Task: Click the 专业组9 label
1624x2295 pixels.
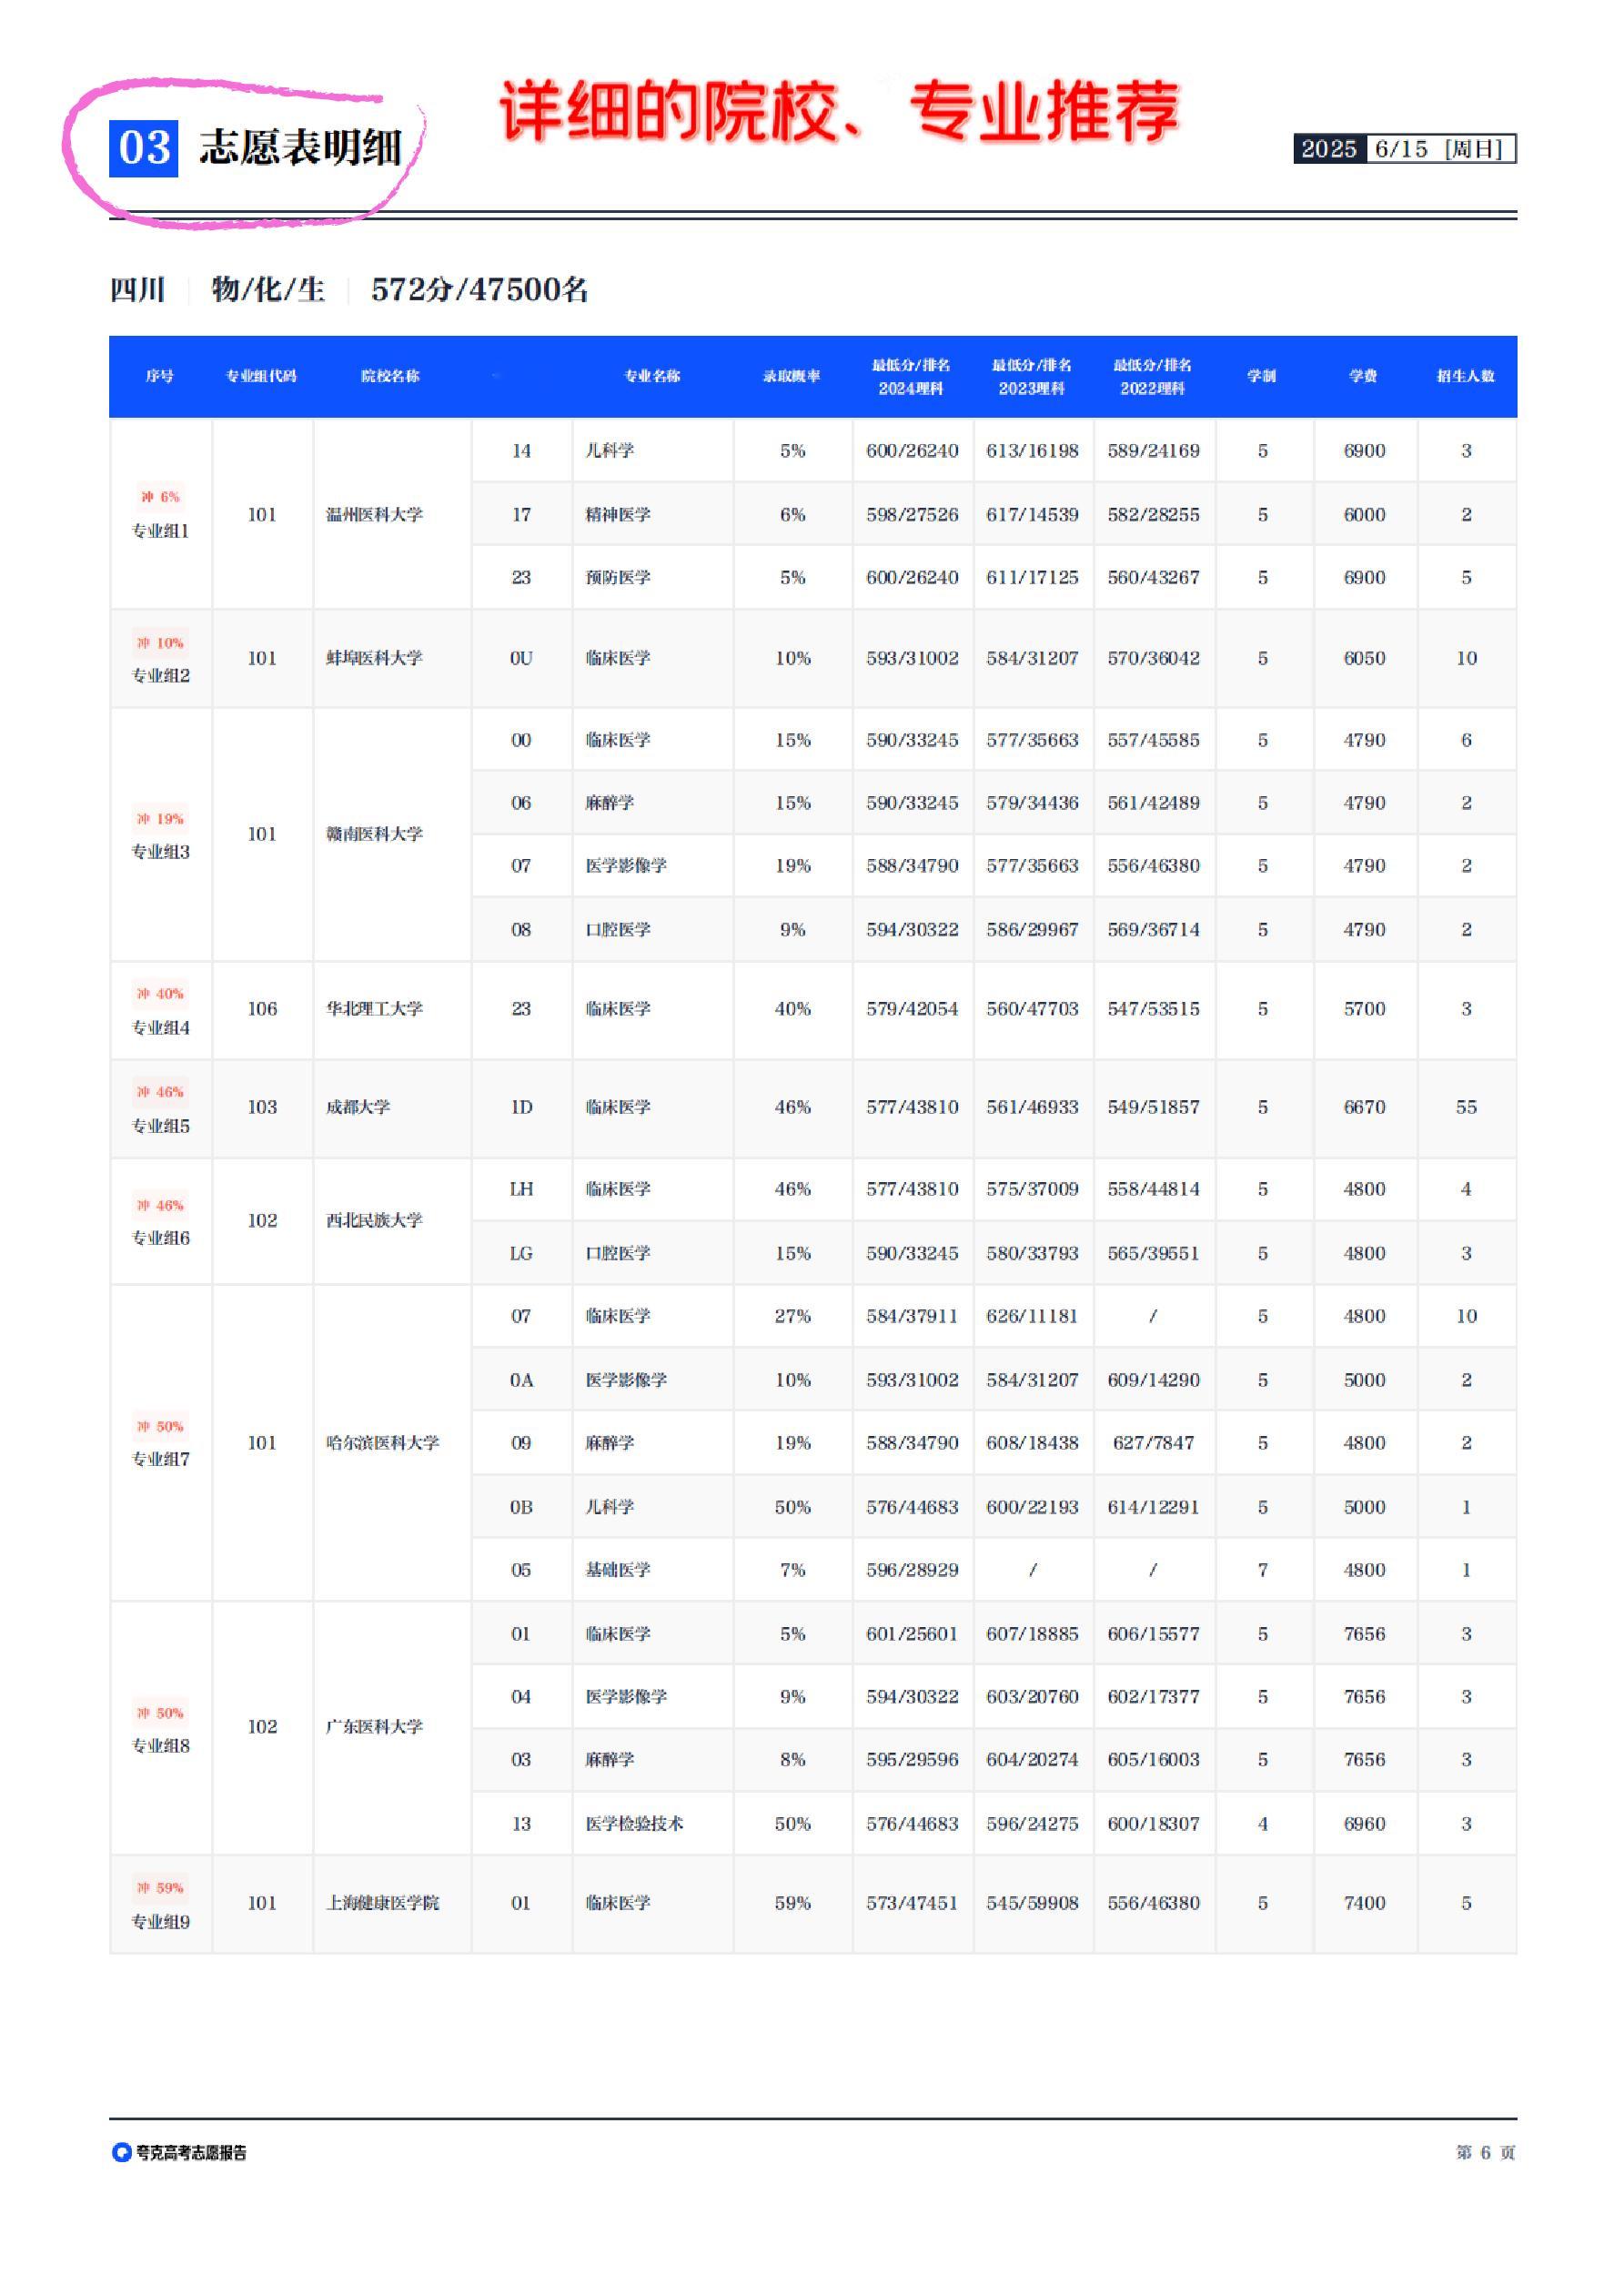Action: pos(160,1922)
